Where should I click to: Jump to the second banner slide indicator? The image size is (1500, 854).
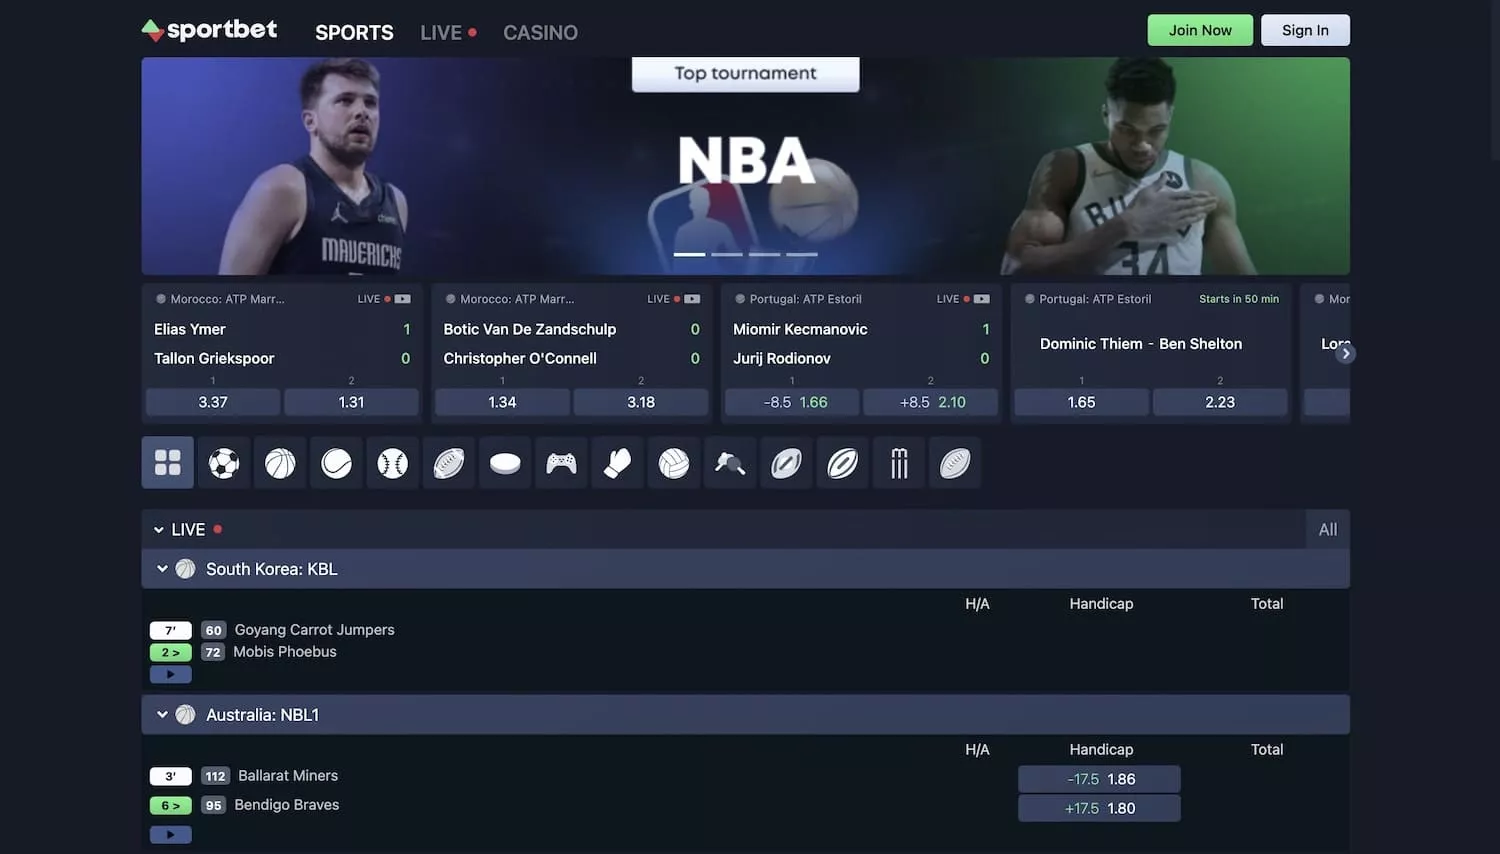click(727, 255)
